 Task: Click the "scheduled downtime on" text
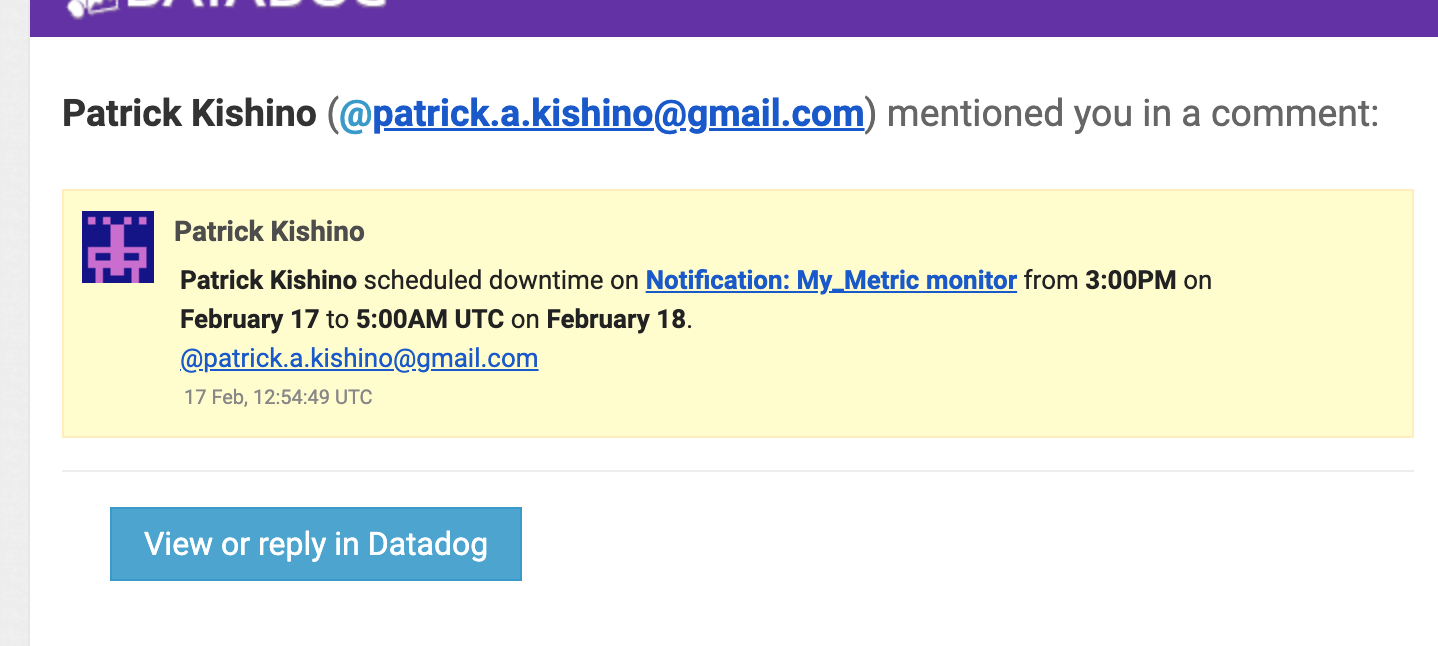click(x=501, y=280)
